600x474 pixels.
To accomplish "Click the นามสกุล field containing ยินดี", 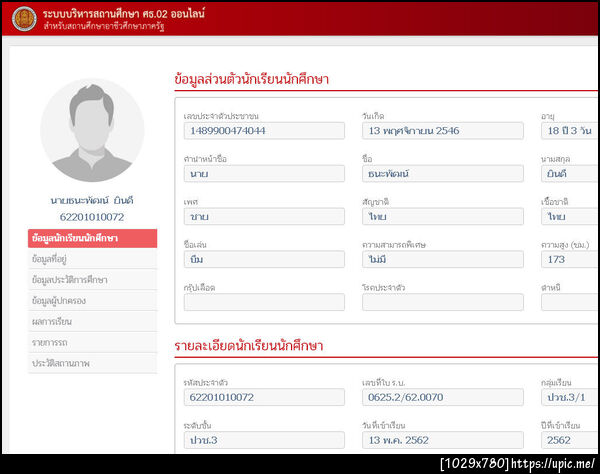I will click(570, 174).
